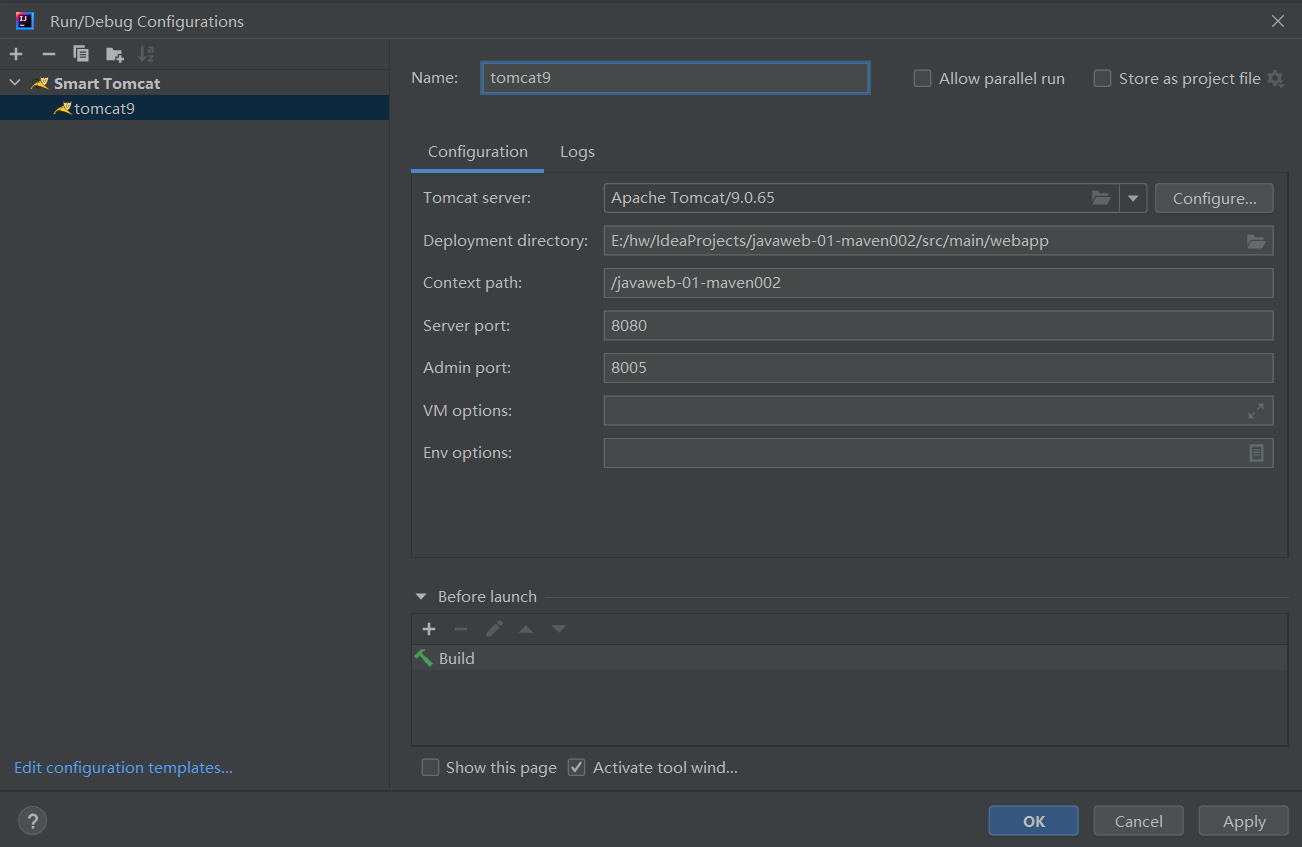Viewport: 1302px width, 847px height.
Task: Click the new folder icon in configurations toolbar
Action: coord(115,54)
